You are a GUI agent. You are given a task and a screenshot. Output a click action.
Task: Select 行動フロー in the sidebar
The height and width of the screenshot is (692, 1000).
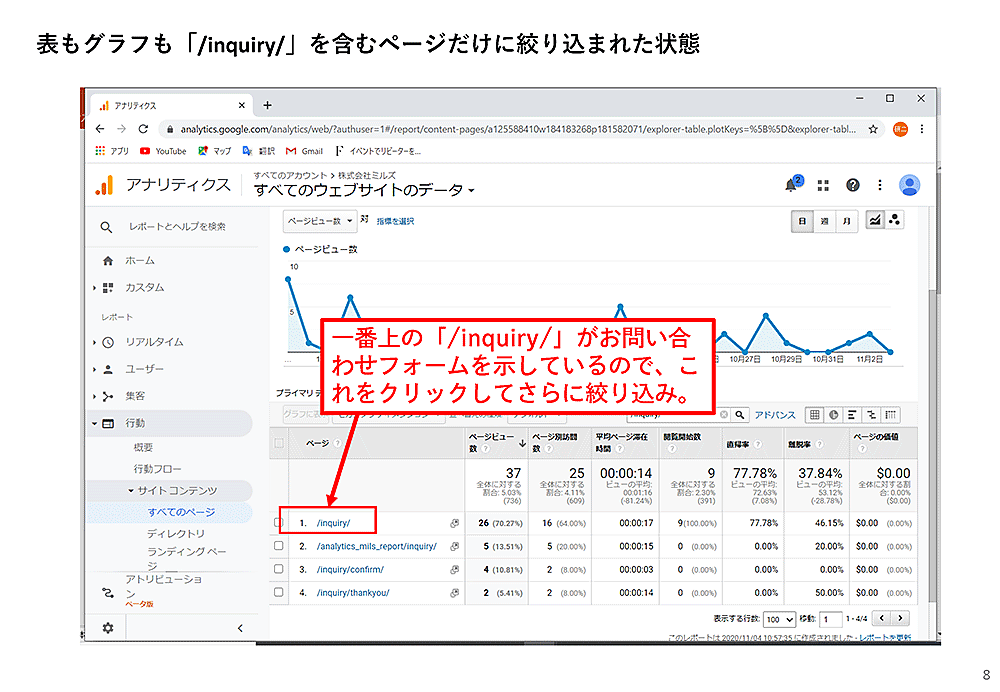click(x=158, y=469)
